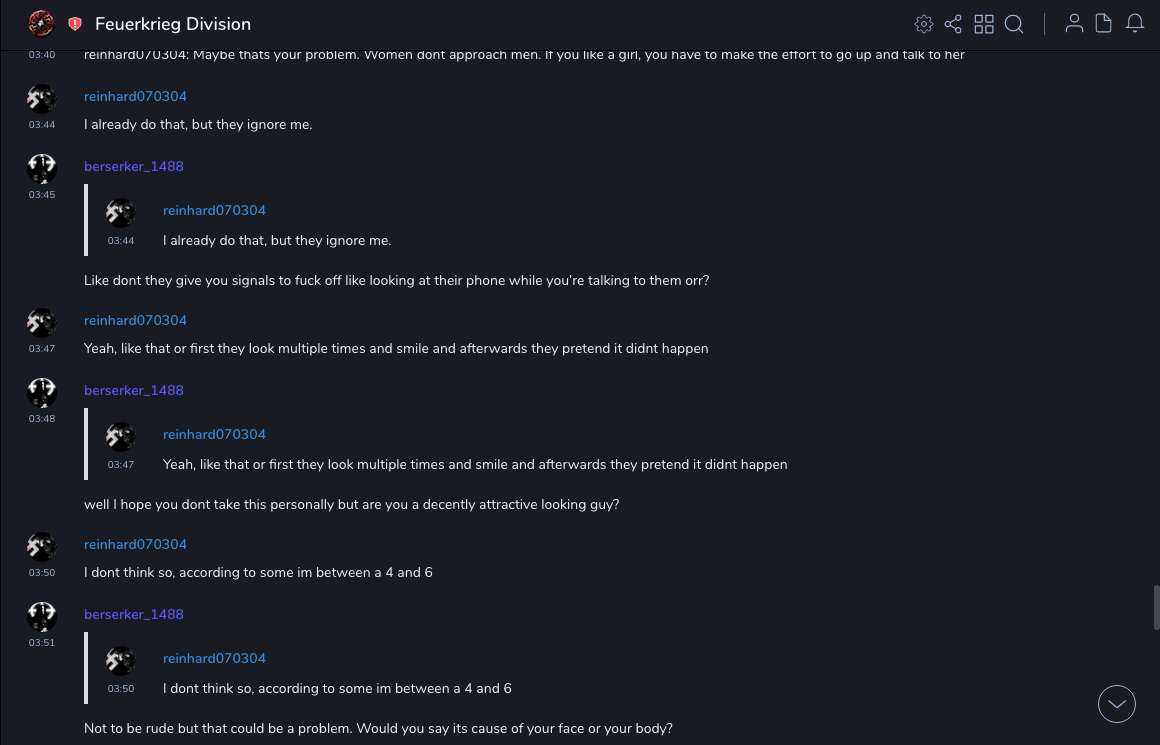The height and width of the screenshot is (745, 1160).
Task: Open reinhard070304 username on the 03:44 message
Action: click(x=135, y=97)
